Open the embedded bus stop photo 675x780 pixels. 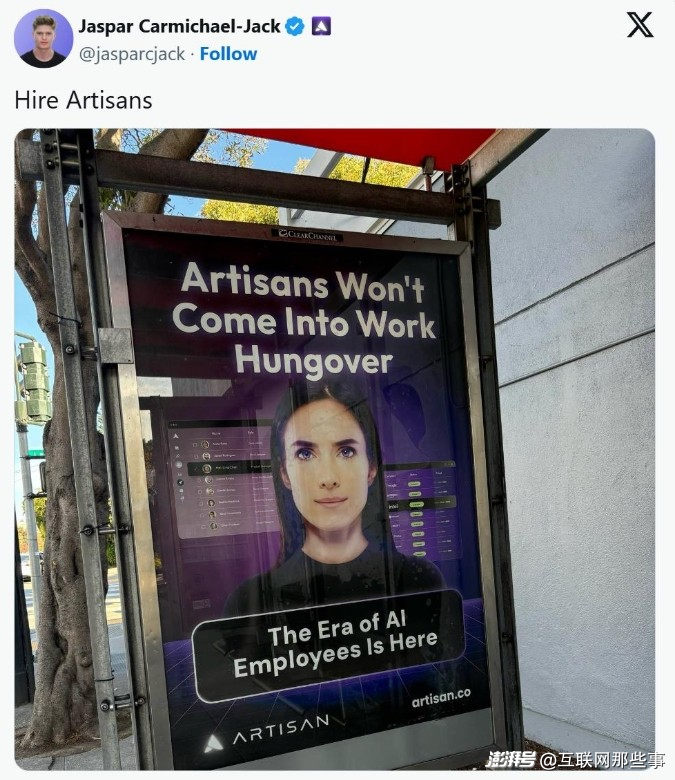[x=335, y=449]
